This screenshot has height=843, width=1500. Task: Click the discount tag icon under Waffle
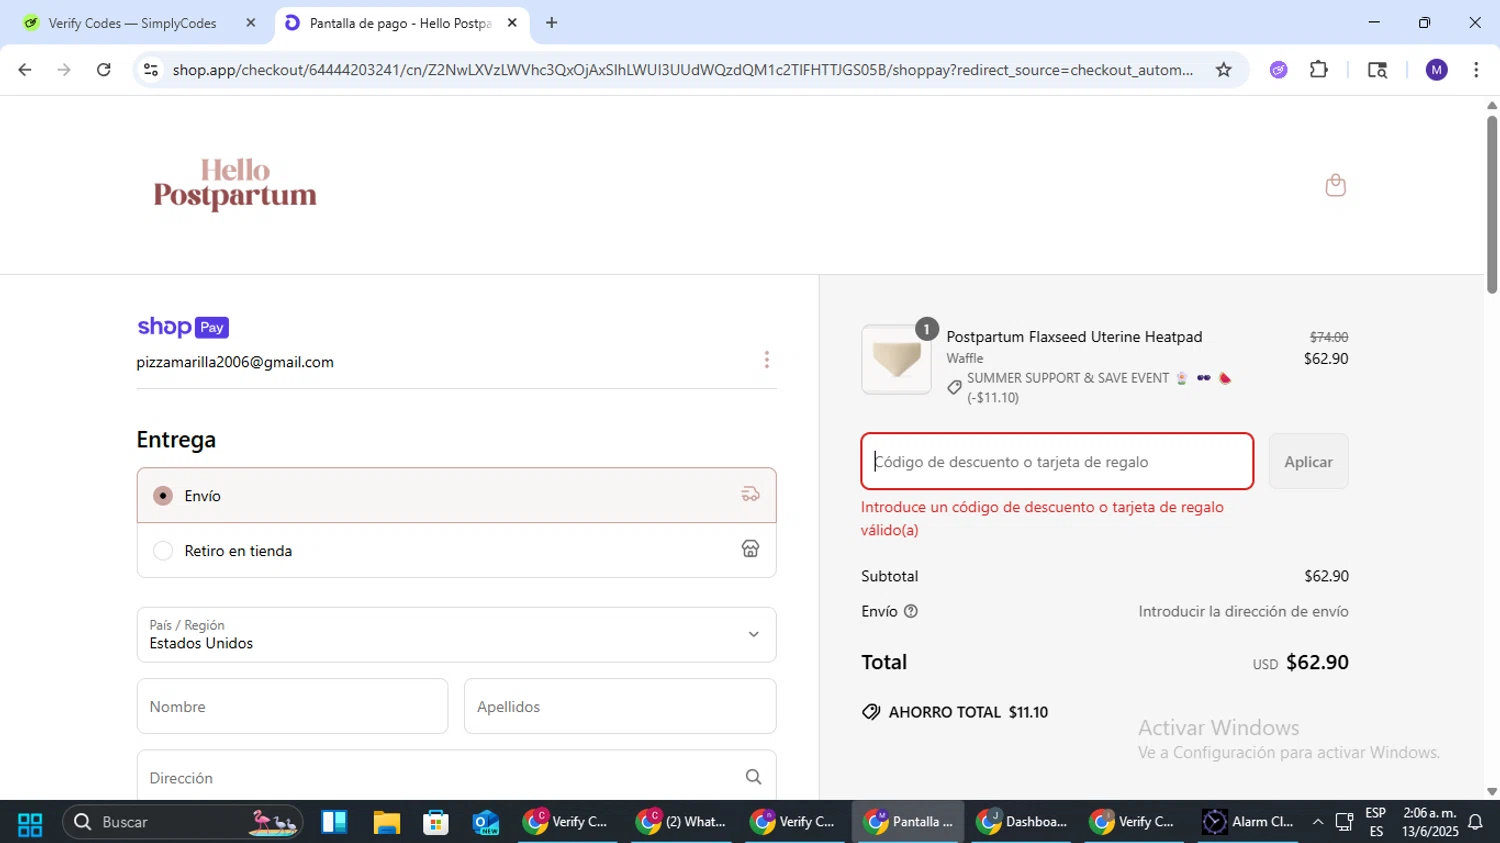tap(954, 387)
